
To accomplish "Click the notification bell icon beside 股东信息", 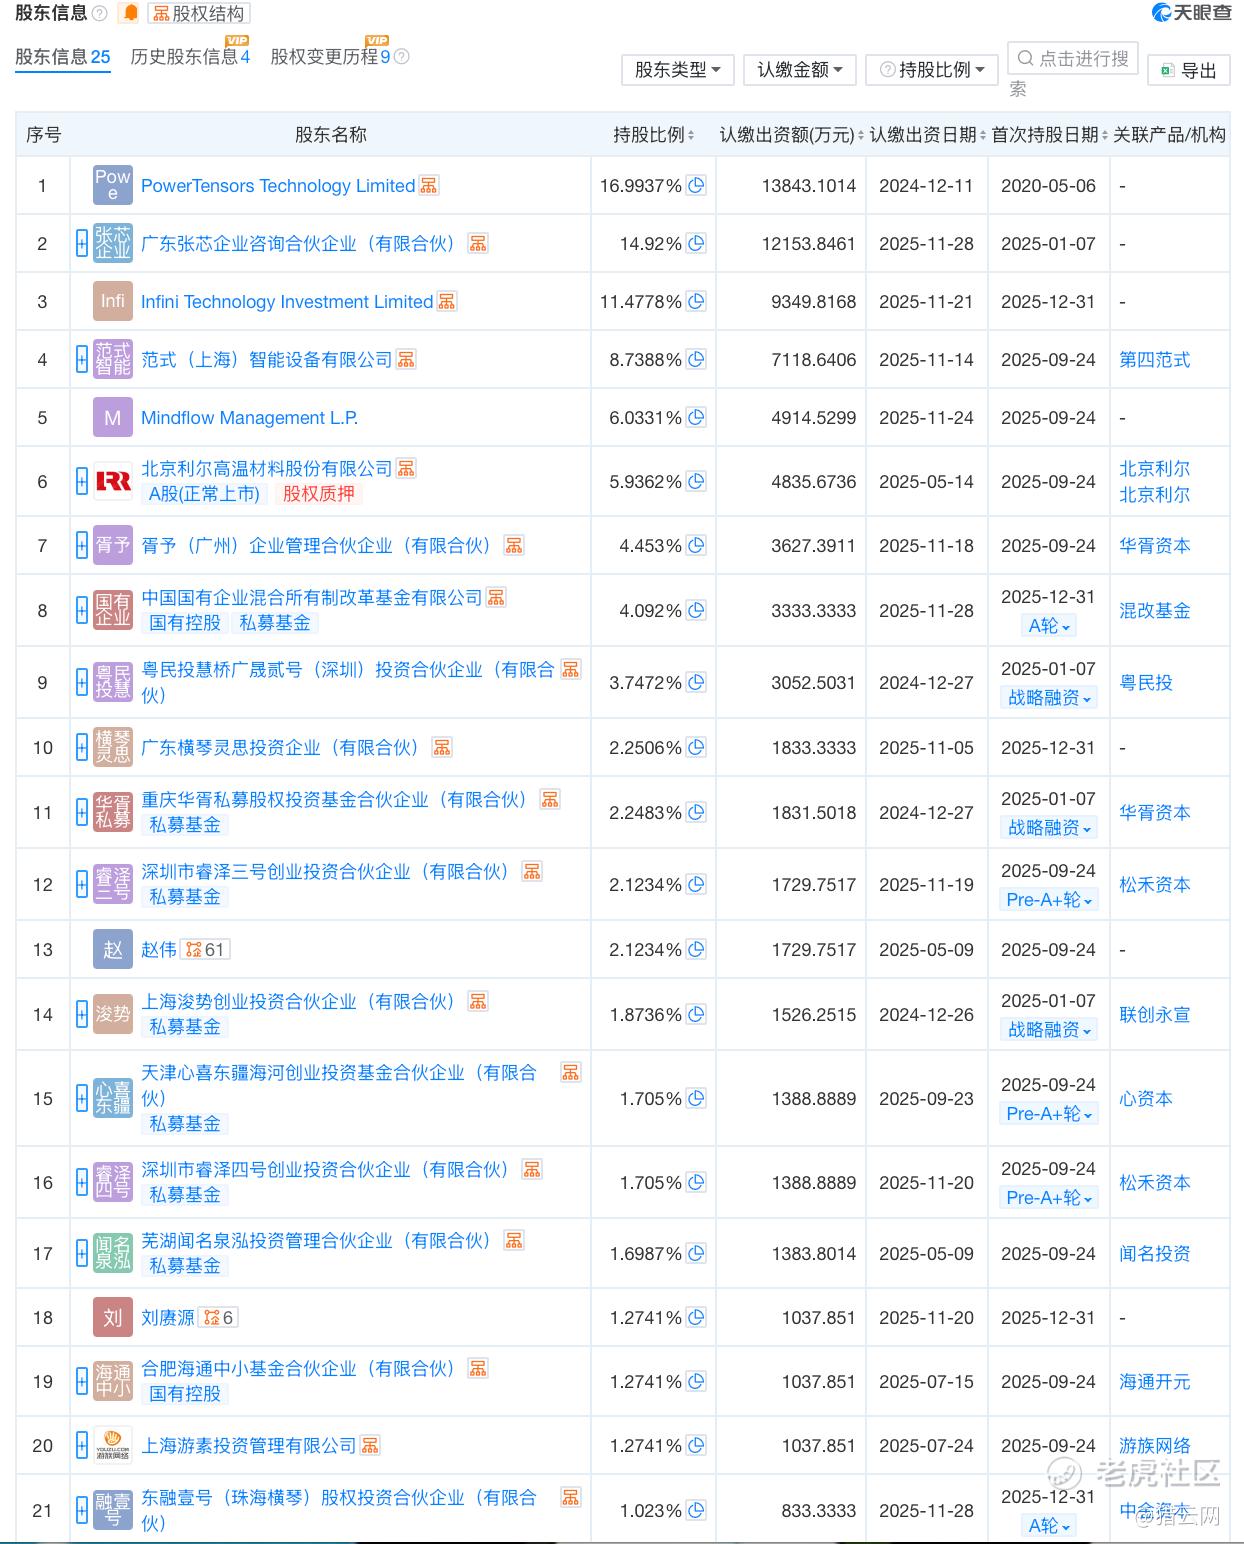I will pyautogui.click(x=130, y=13).
